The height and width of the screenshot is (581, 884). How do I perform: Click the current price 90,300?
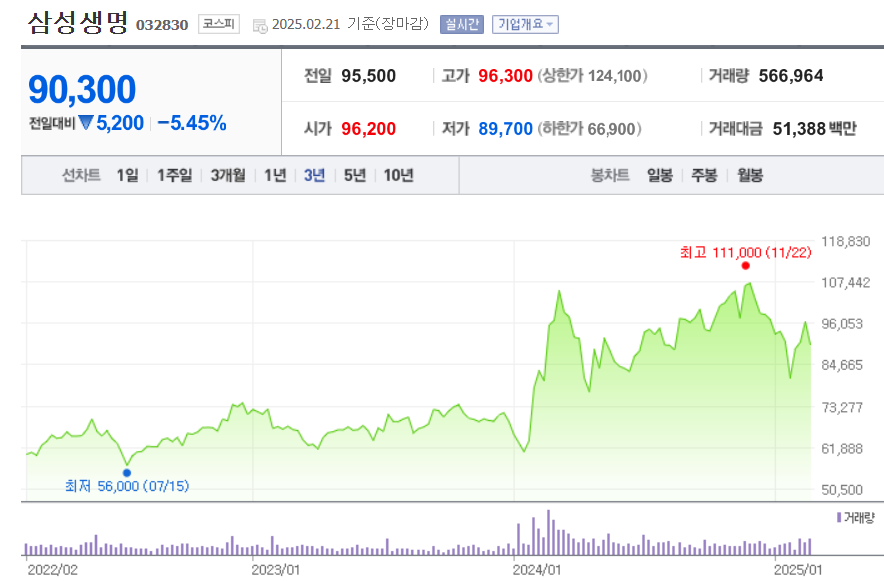pos(82,90)
